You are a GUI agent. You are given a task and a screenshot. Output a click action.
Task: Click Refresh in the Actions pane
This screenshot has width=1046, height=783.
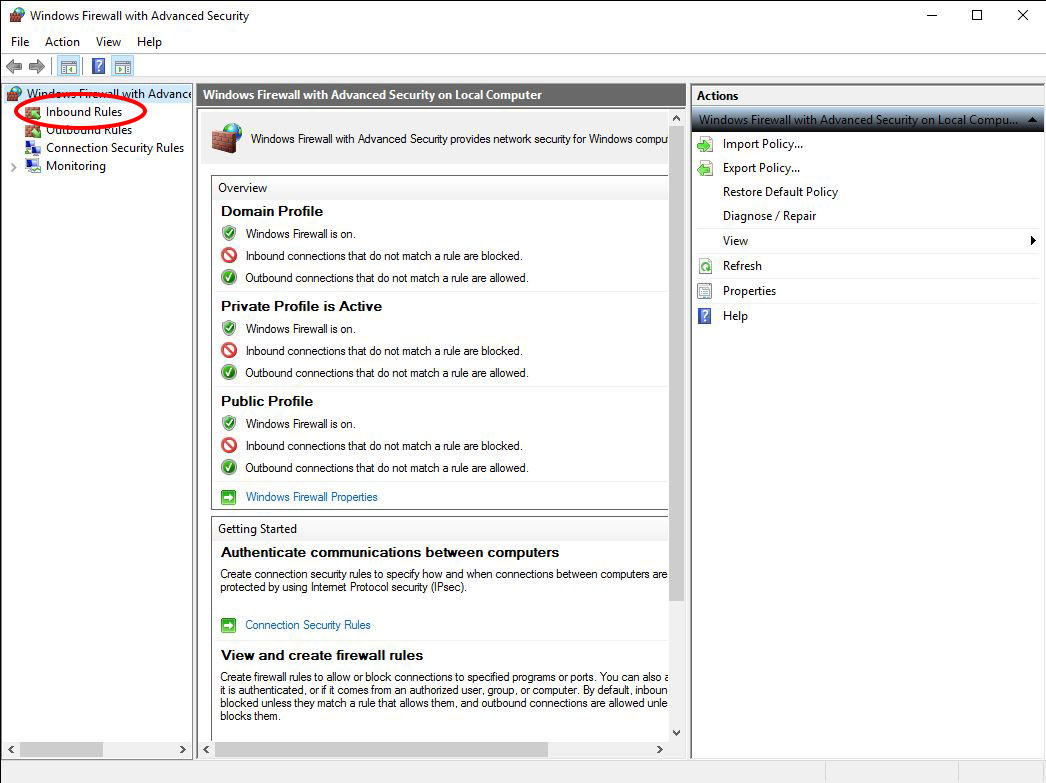point(742,266)
